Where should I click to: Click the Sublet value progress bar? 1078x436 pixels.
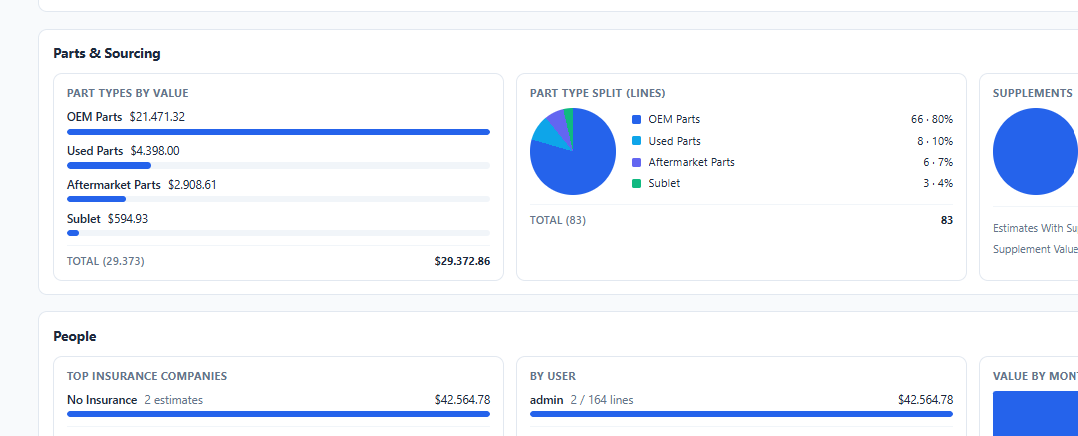[278, 233]
